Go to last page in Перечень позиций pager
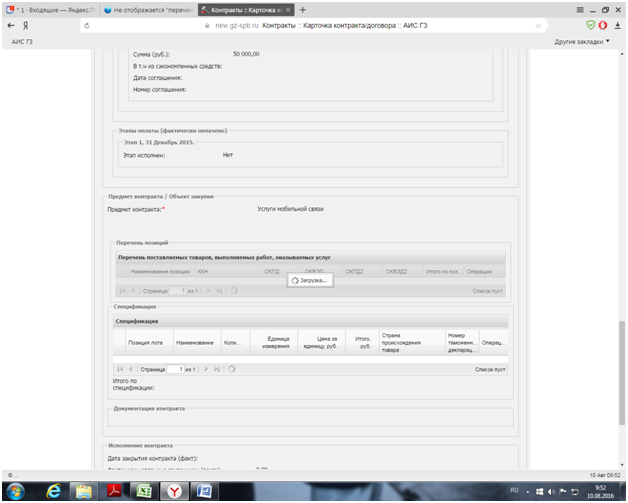The image size is (628, 503). [x=219, y=291]
